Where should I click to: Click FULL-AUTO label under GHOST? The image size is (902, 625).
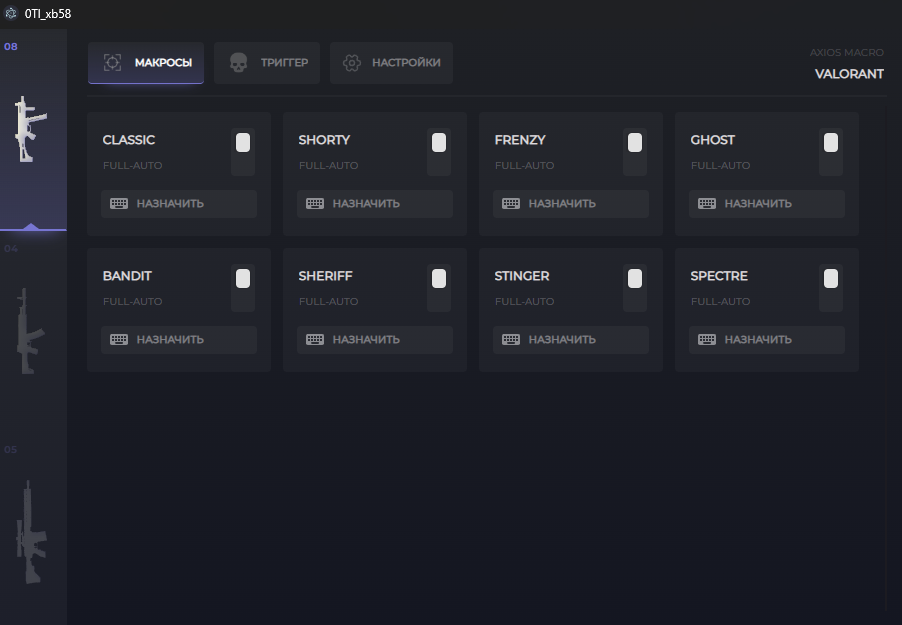(x=720, y=166)
